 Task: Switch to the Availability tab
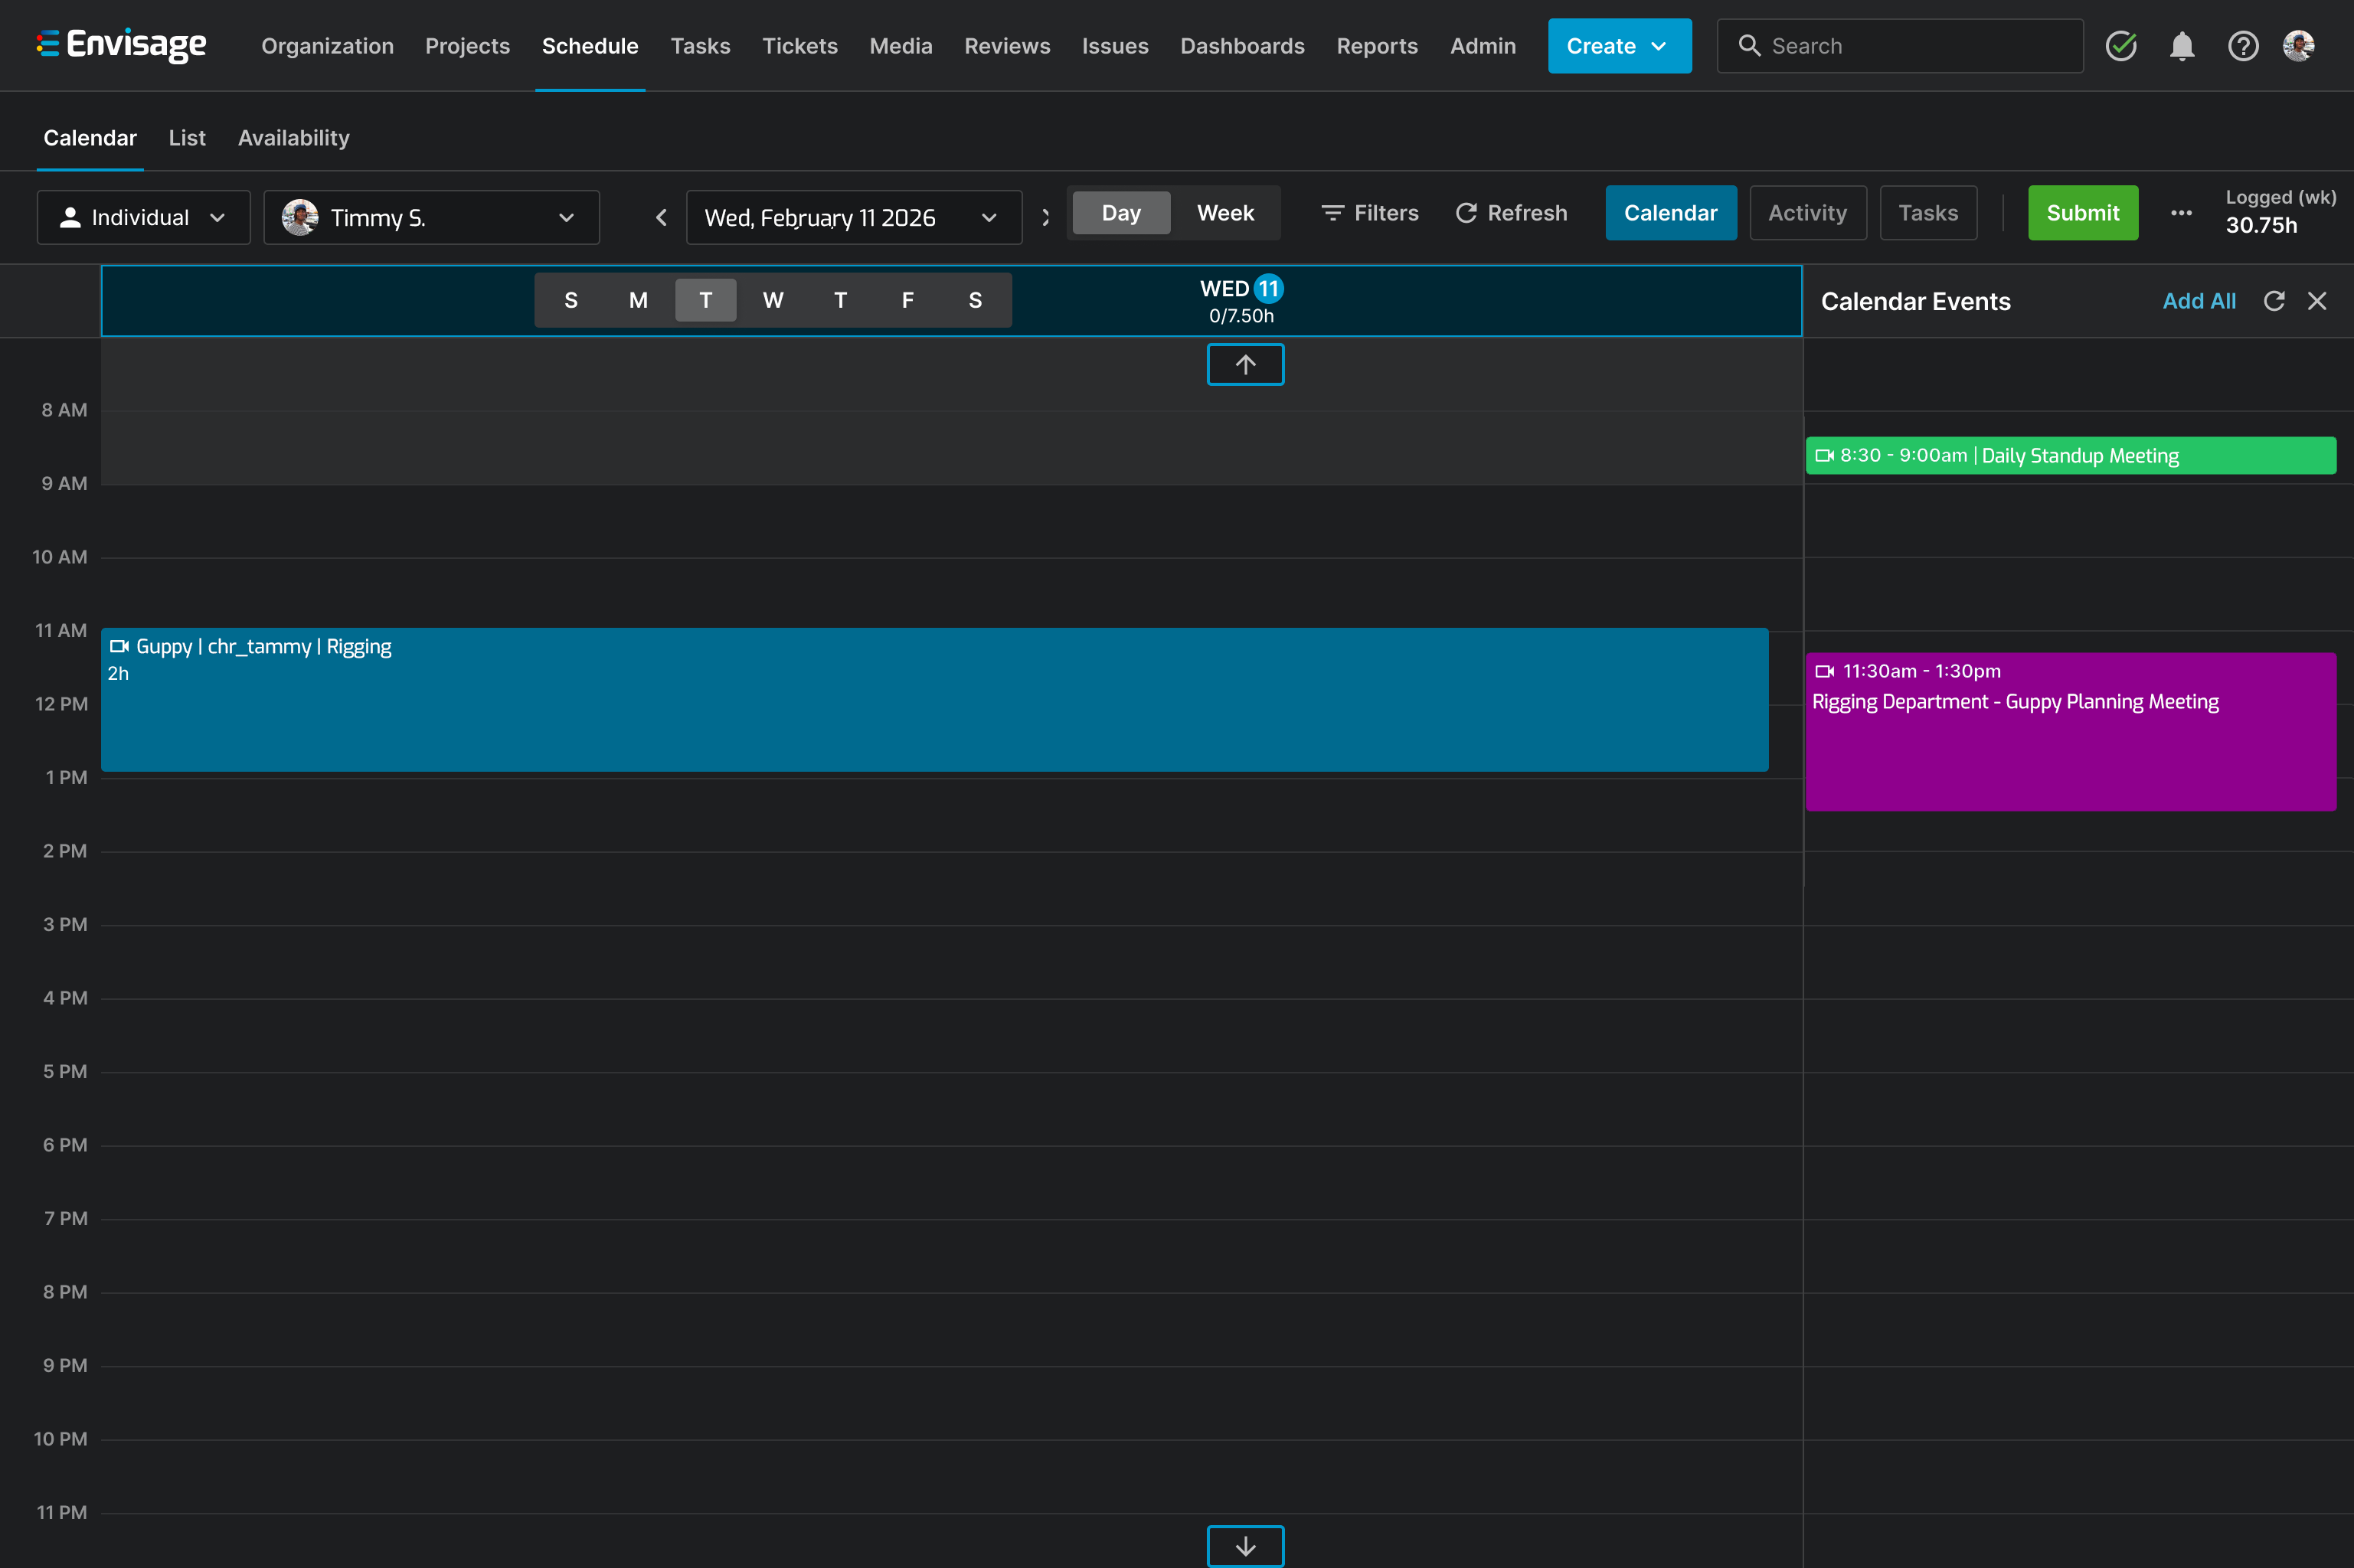click(x=293, y=138)
